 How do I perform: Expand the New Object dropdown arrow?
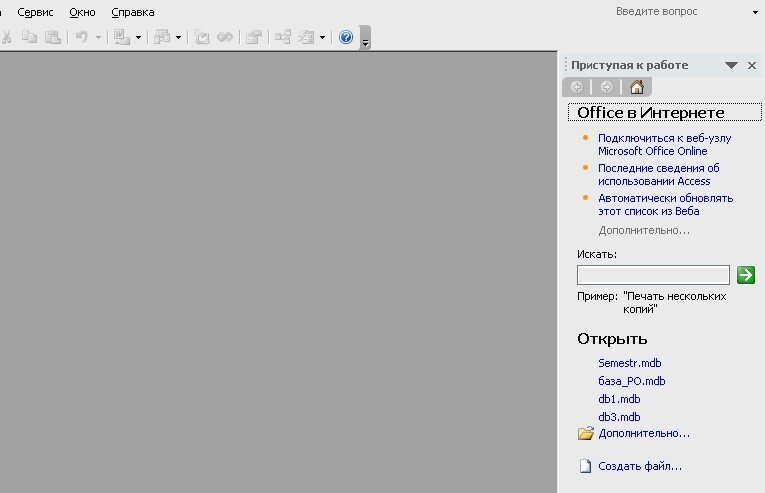point(322,37)
